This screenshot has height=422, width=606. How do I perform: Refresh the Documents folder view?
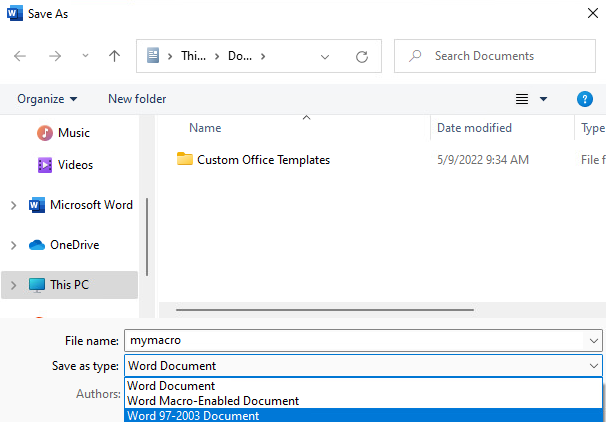362,57
